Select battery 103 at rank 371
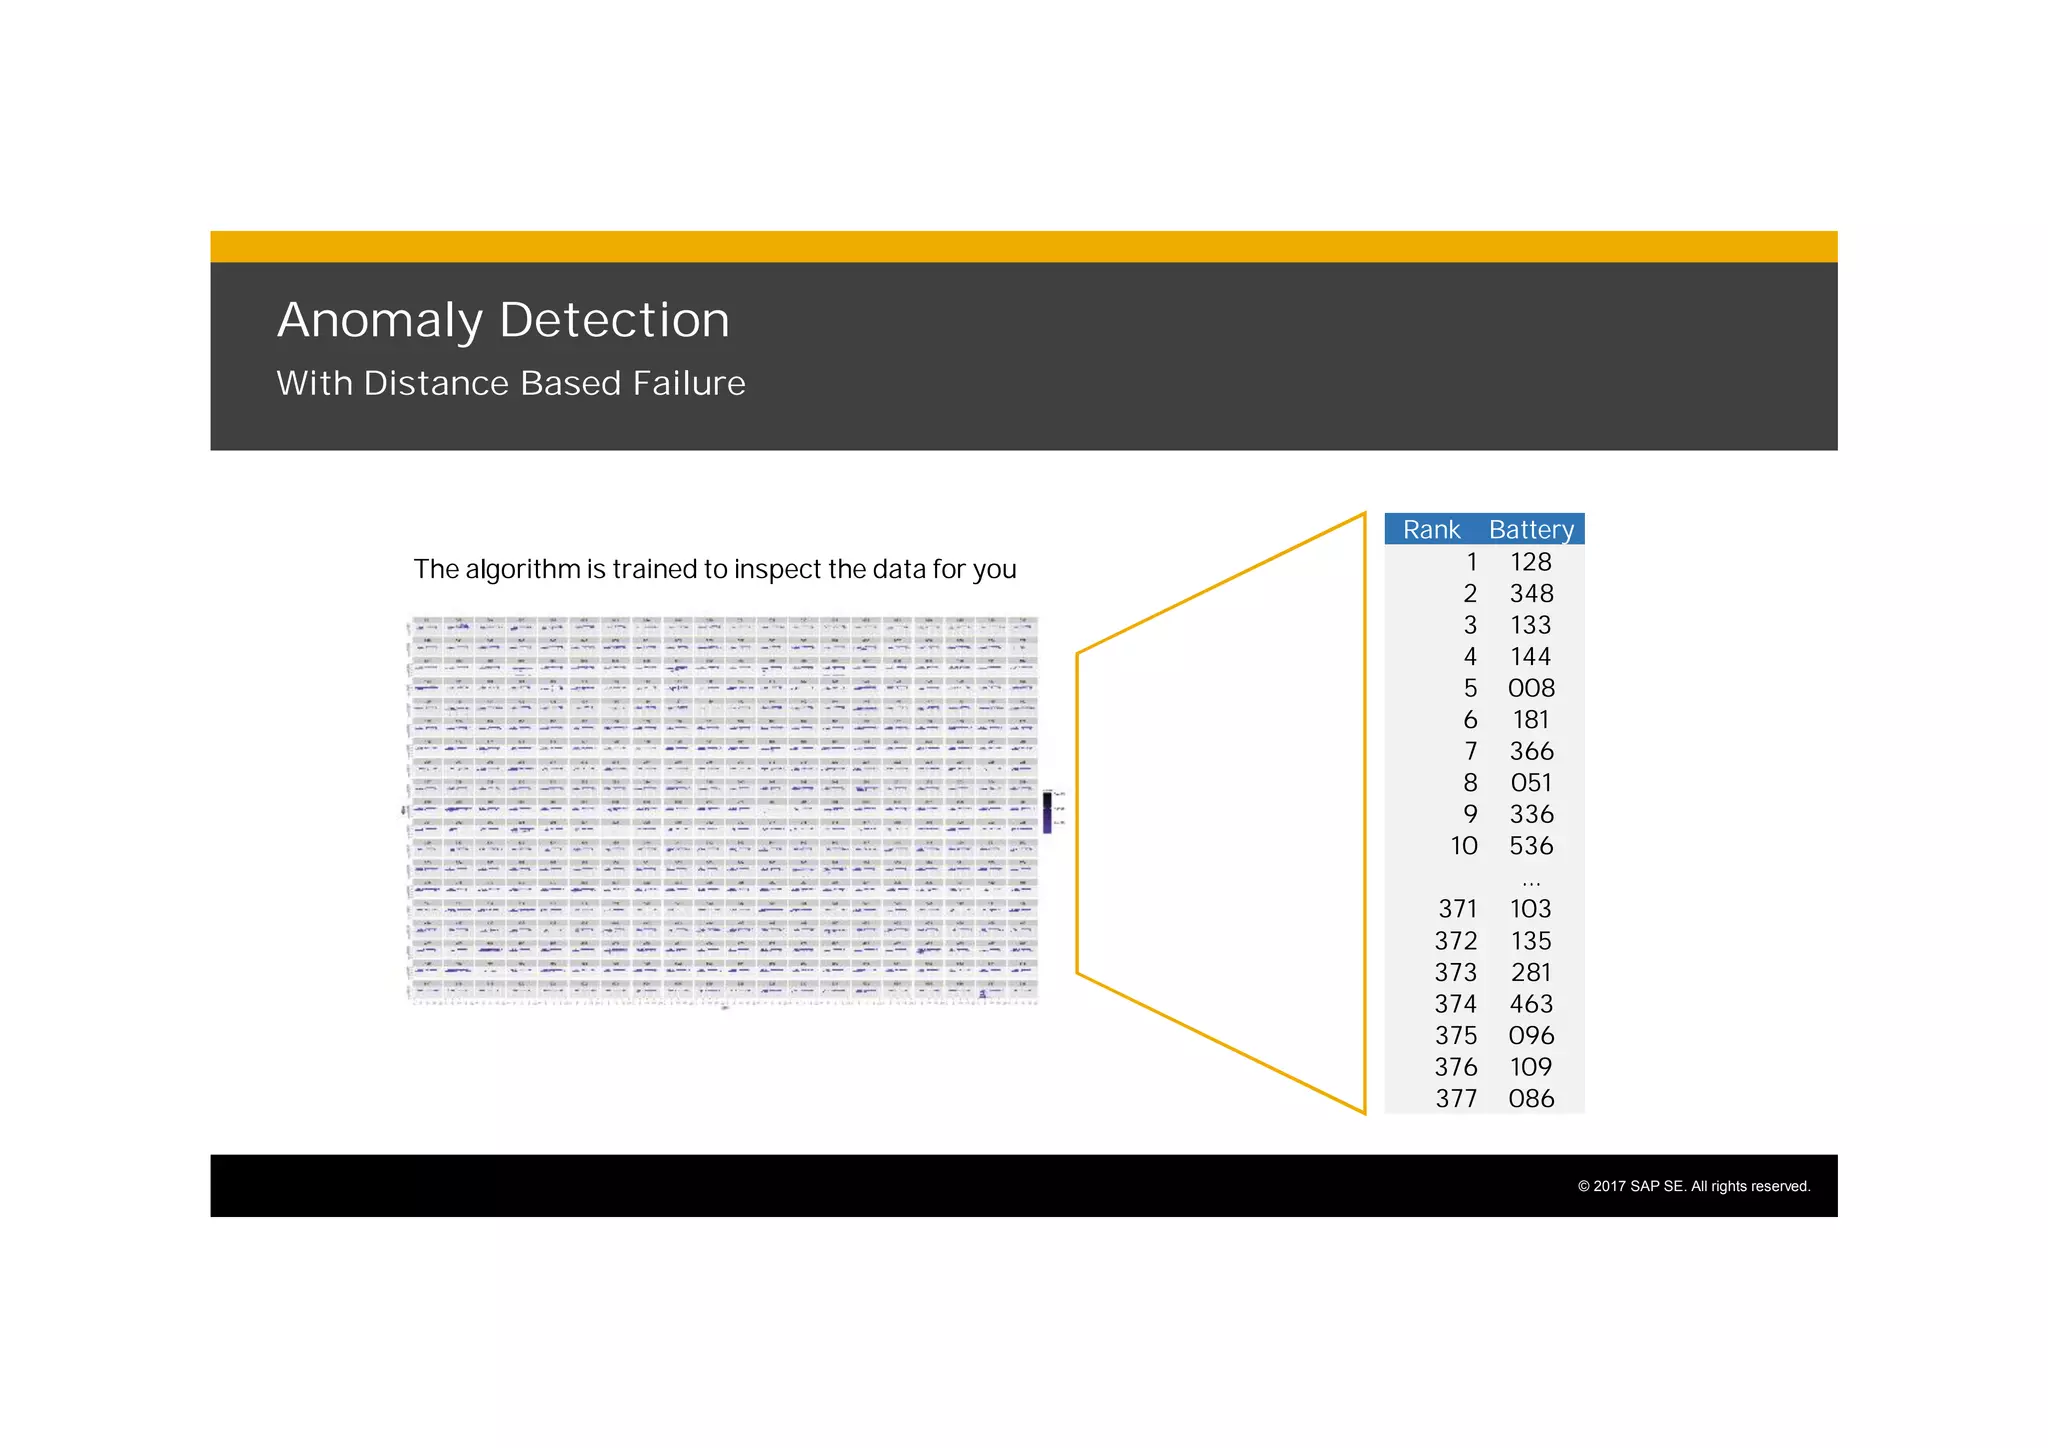 point(1530,909)
